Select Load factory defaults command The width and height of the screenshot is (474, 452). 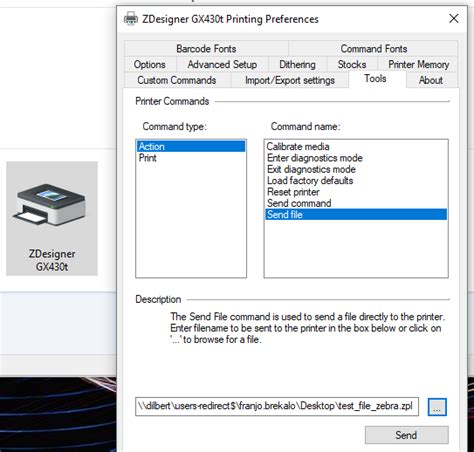click(x=356, y=180)
